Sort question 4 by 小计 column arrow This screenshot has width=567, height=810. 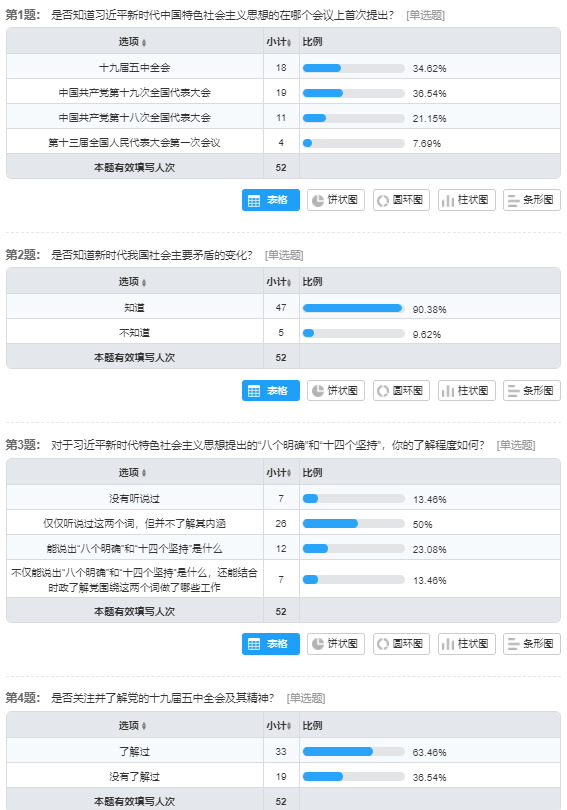coord(289,726)
